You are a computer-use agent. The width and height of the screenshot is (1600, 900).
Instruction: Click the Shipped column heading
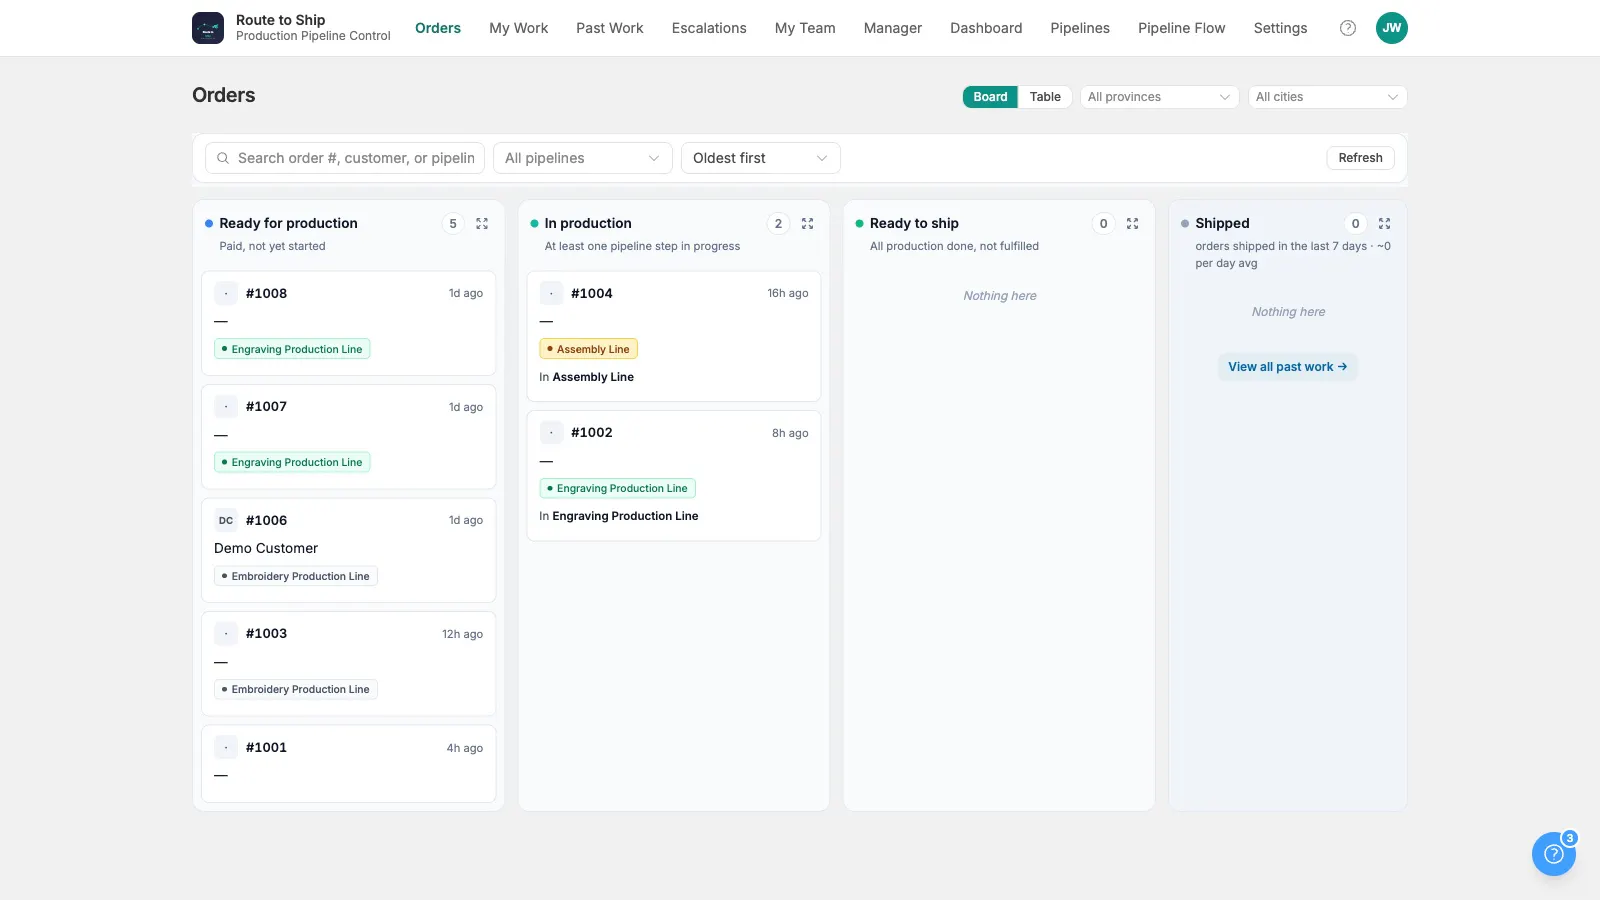1222,223
